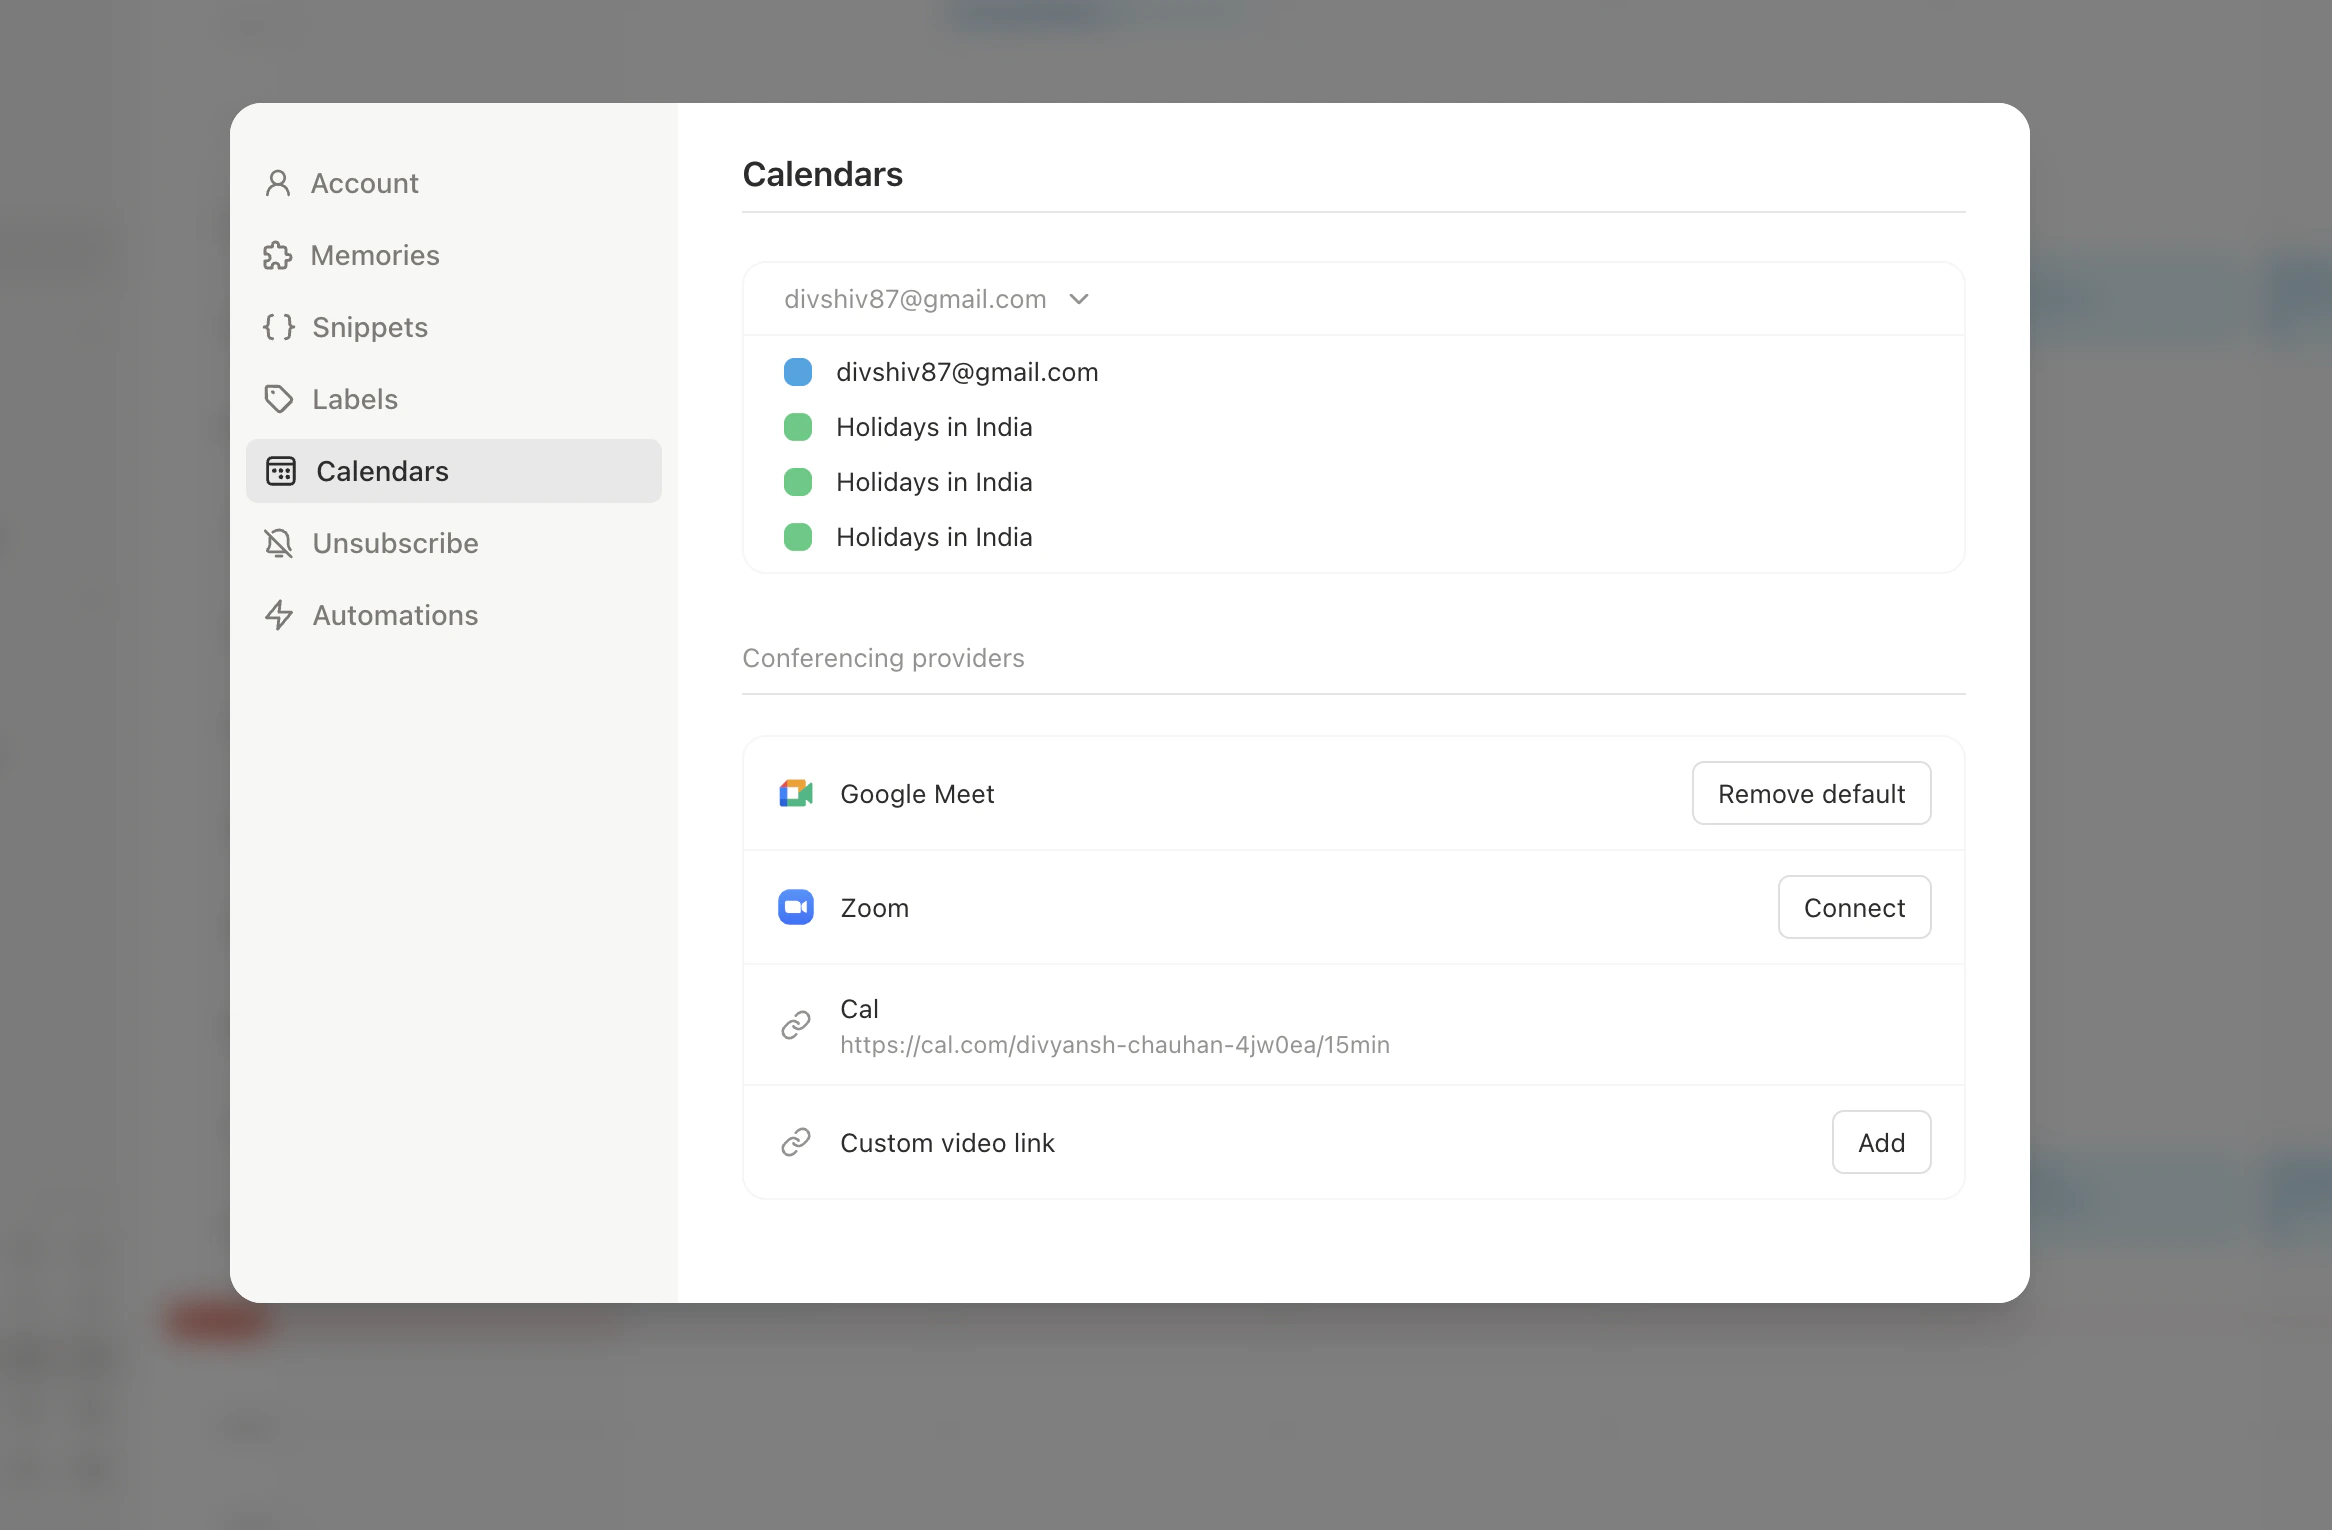Viewport: 2332px width, 1530px height.
Task: Add a custom video link
Action: pos(1881,1142)
